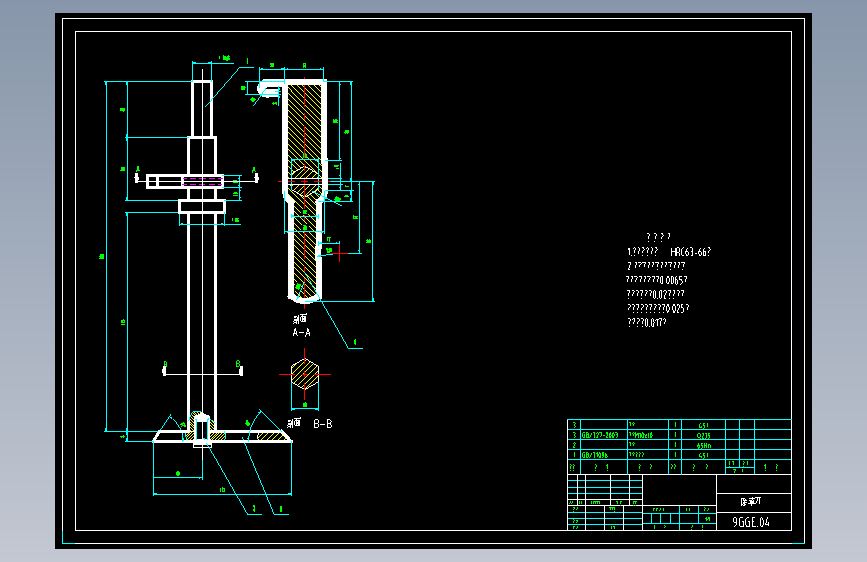Screen dimensions: 867x562
Task: Click the "HRC63-66?" hardness note
Action: [690, 252]
